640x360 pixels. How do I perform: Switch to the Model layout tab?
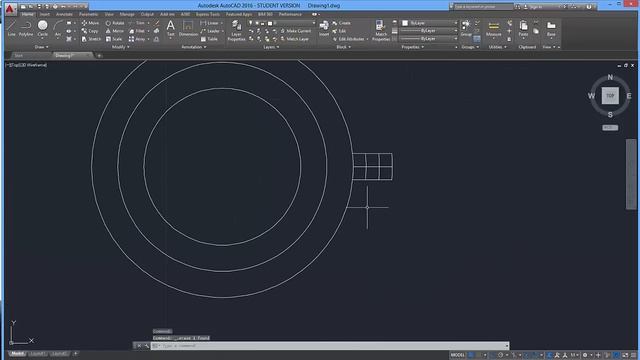point(18,353)
